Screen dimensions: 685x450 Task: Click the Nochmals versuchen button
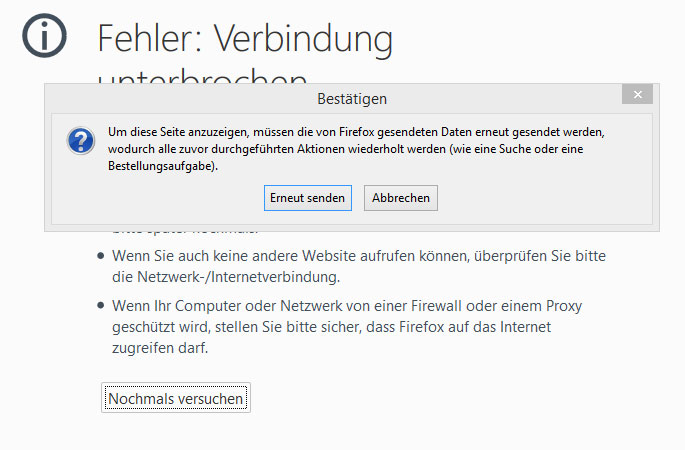pos(175,398)
